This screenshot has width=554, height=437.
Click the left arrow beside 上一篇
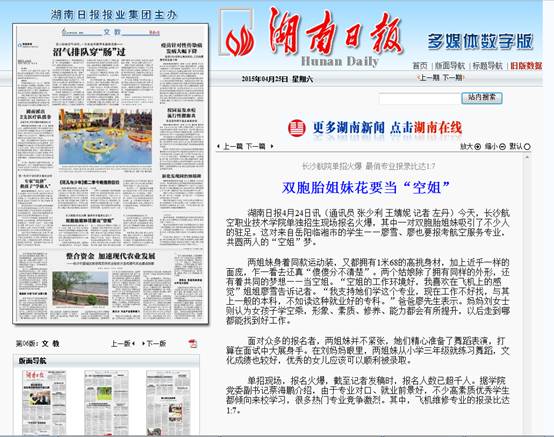pyautogui.click(x=218, y=146)
